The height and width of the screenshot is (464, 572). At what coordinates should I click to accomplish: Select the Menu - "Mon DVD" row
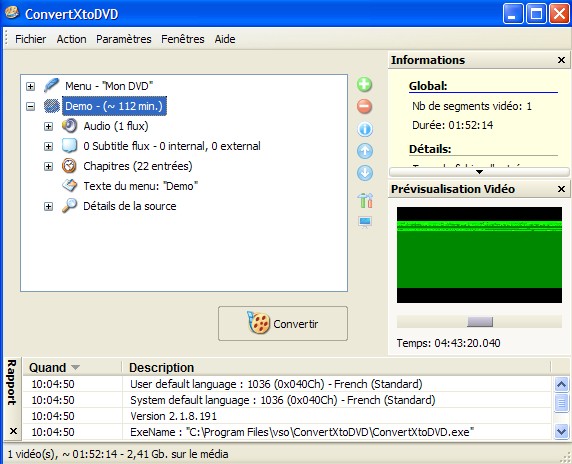click(x=109, y=86)
